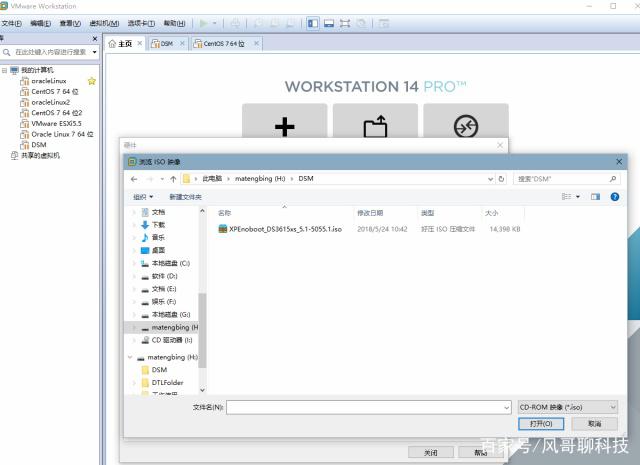
Task: Expand the 本地磁盘 (C:) tree node
Action: click(134, 262)
